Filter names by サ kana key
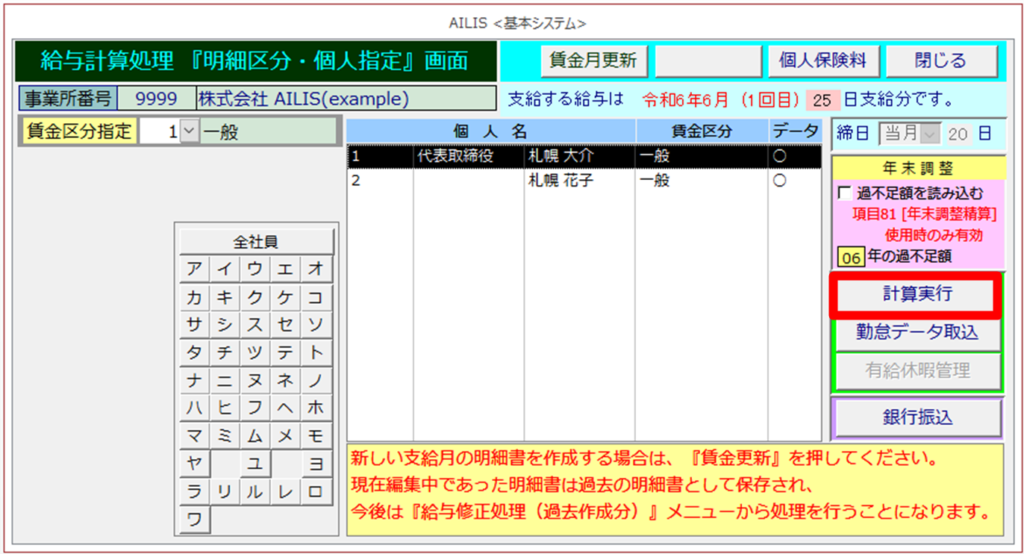1024x554 pixels. click(x=194, y=325)
